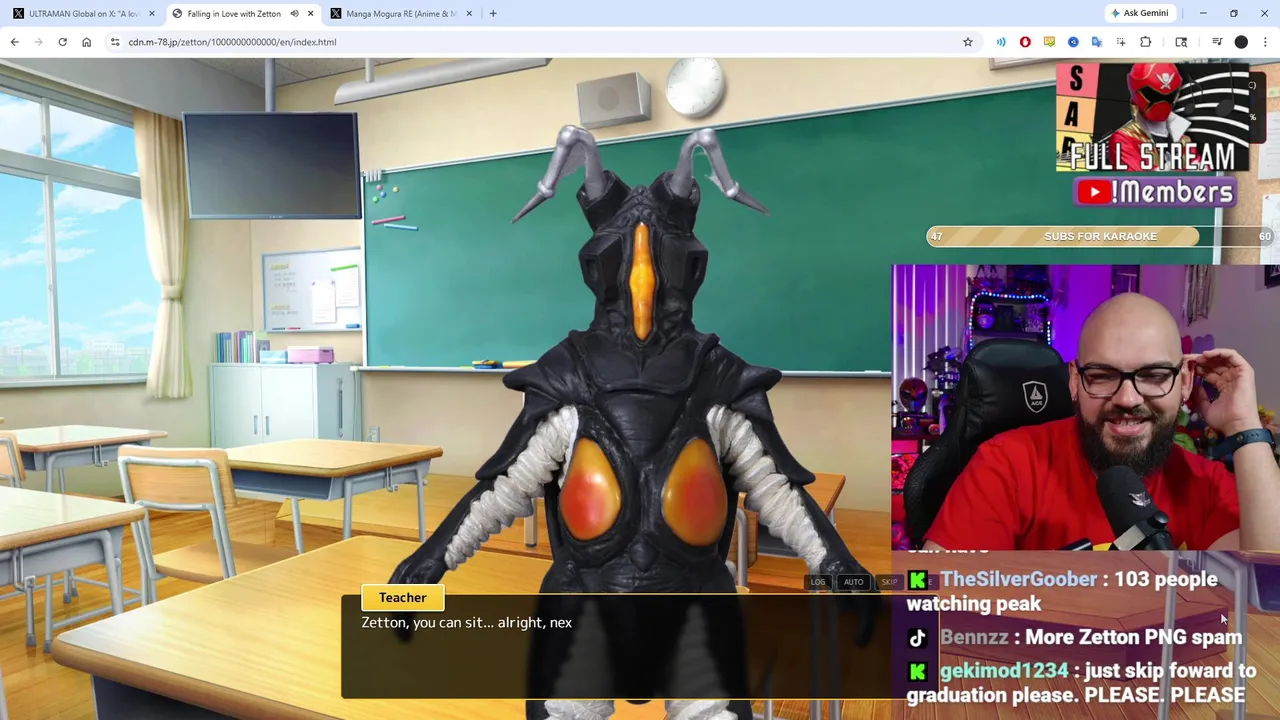Click the FULL STREAM overlay thumbnail
The height and width of the screenshot is (720, 1280).
(1154, 118)
